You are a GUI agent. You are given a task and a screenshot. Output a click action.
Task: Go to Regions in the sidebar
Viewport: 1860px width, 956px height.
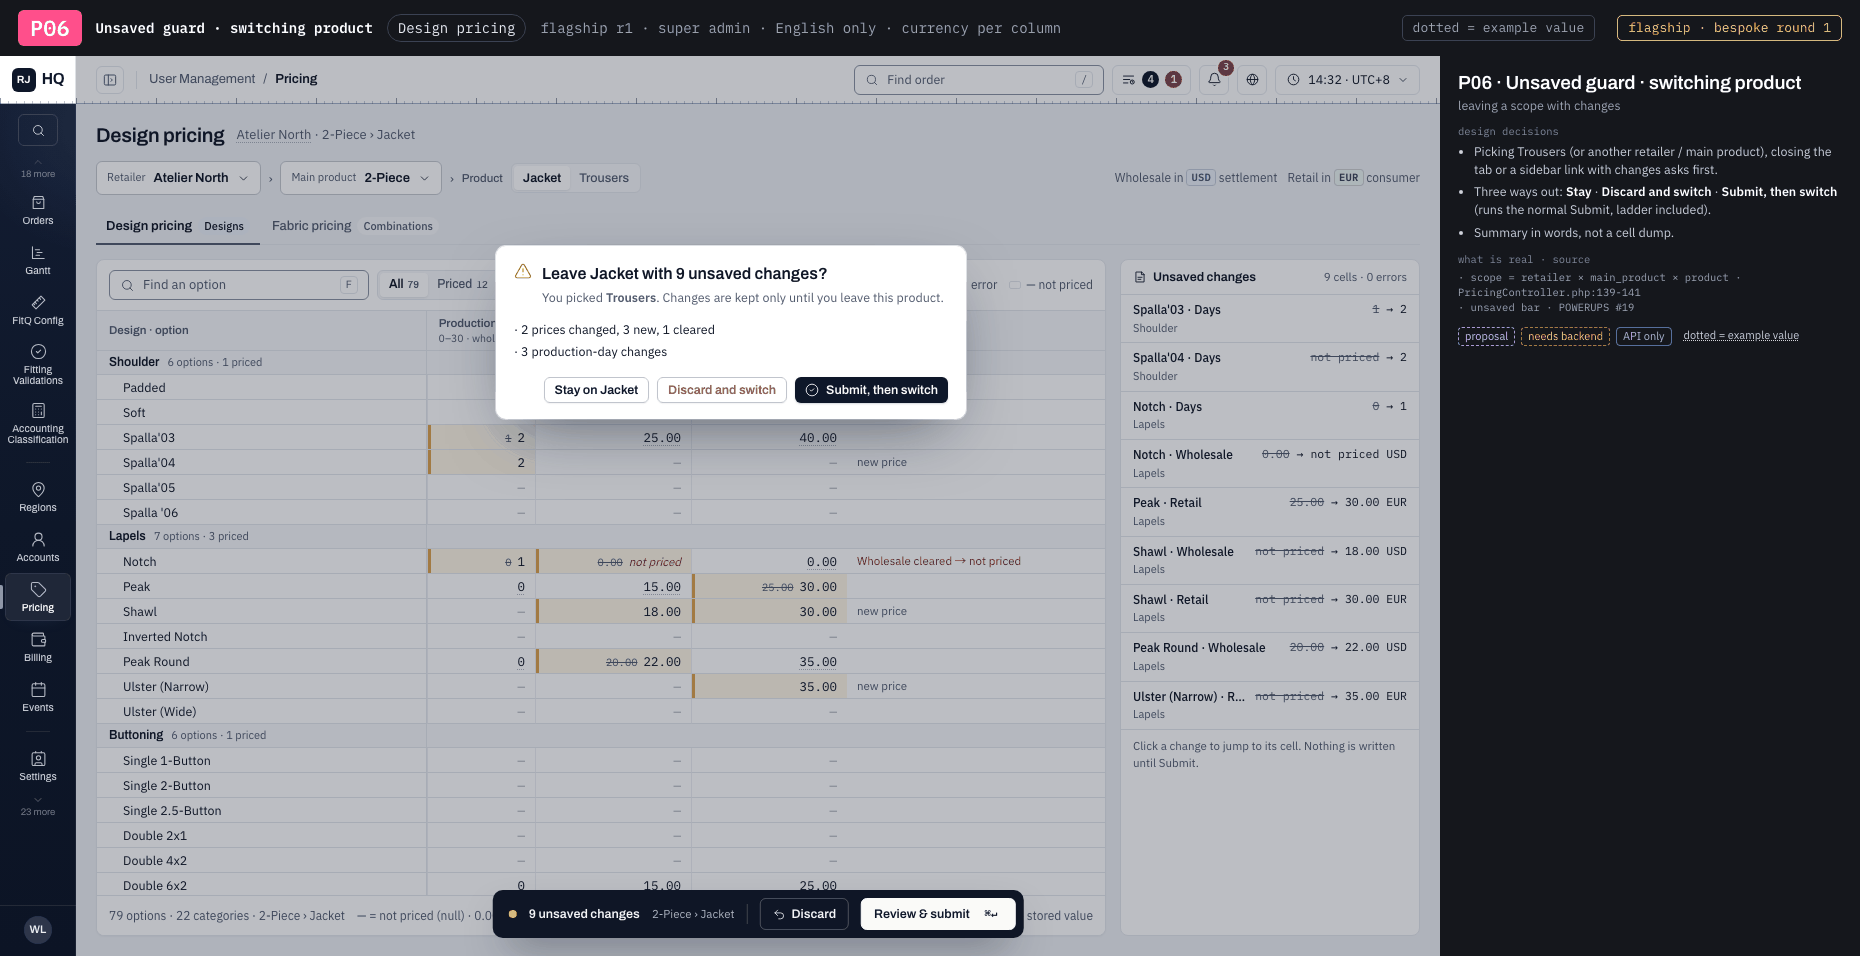click(x=38, y=497)
